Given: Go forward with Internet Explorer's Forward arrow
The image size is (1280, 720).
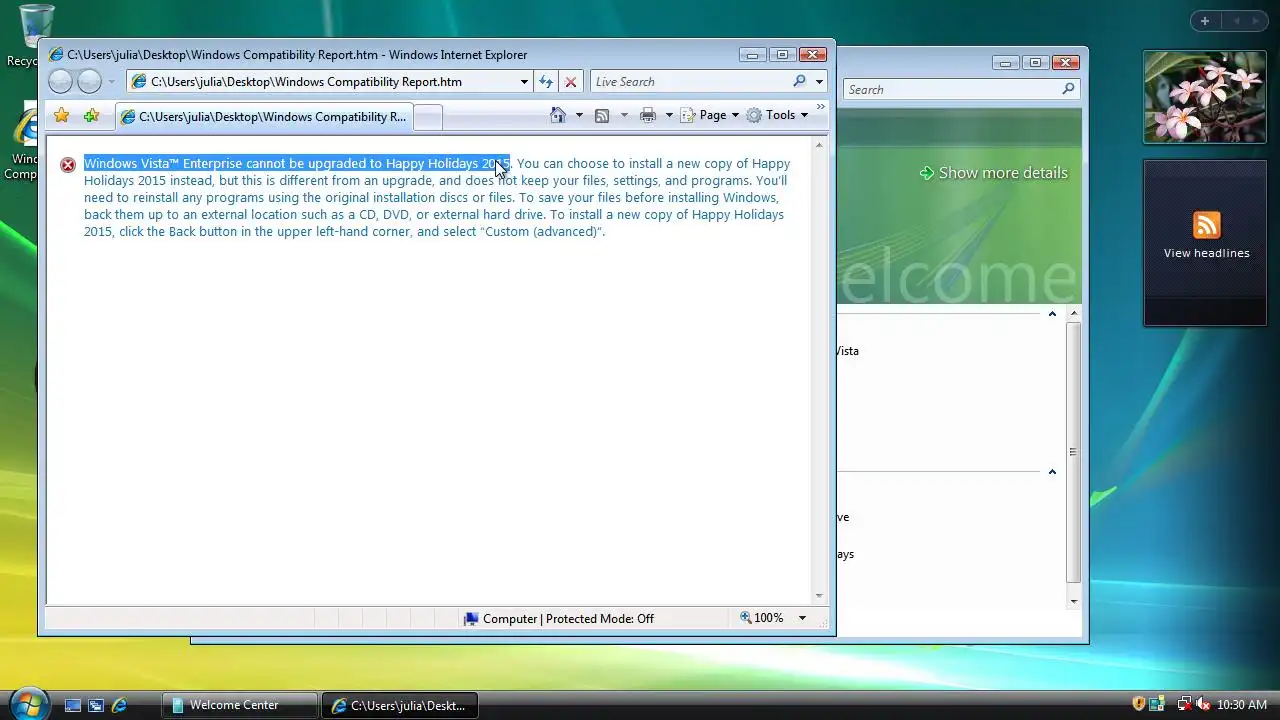Looking at the screenshot, I should click(x=90, y=82).
